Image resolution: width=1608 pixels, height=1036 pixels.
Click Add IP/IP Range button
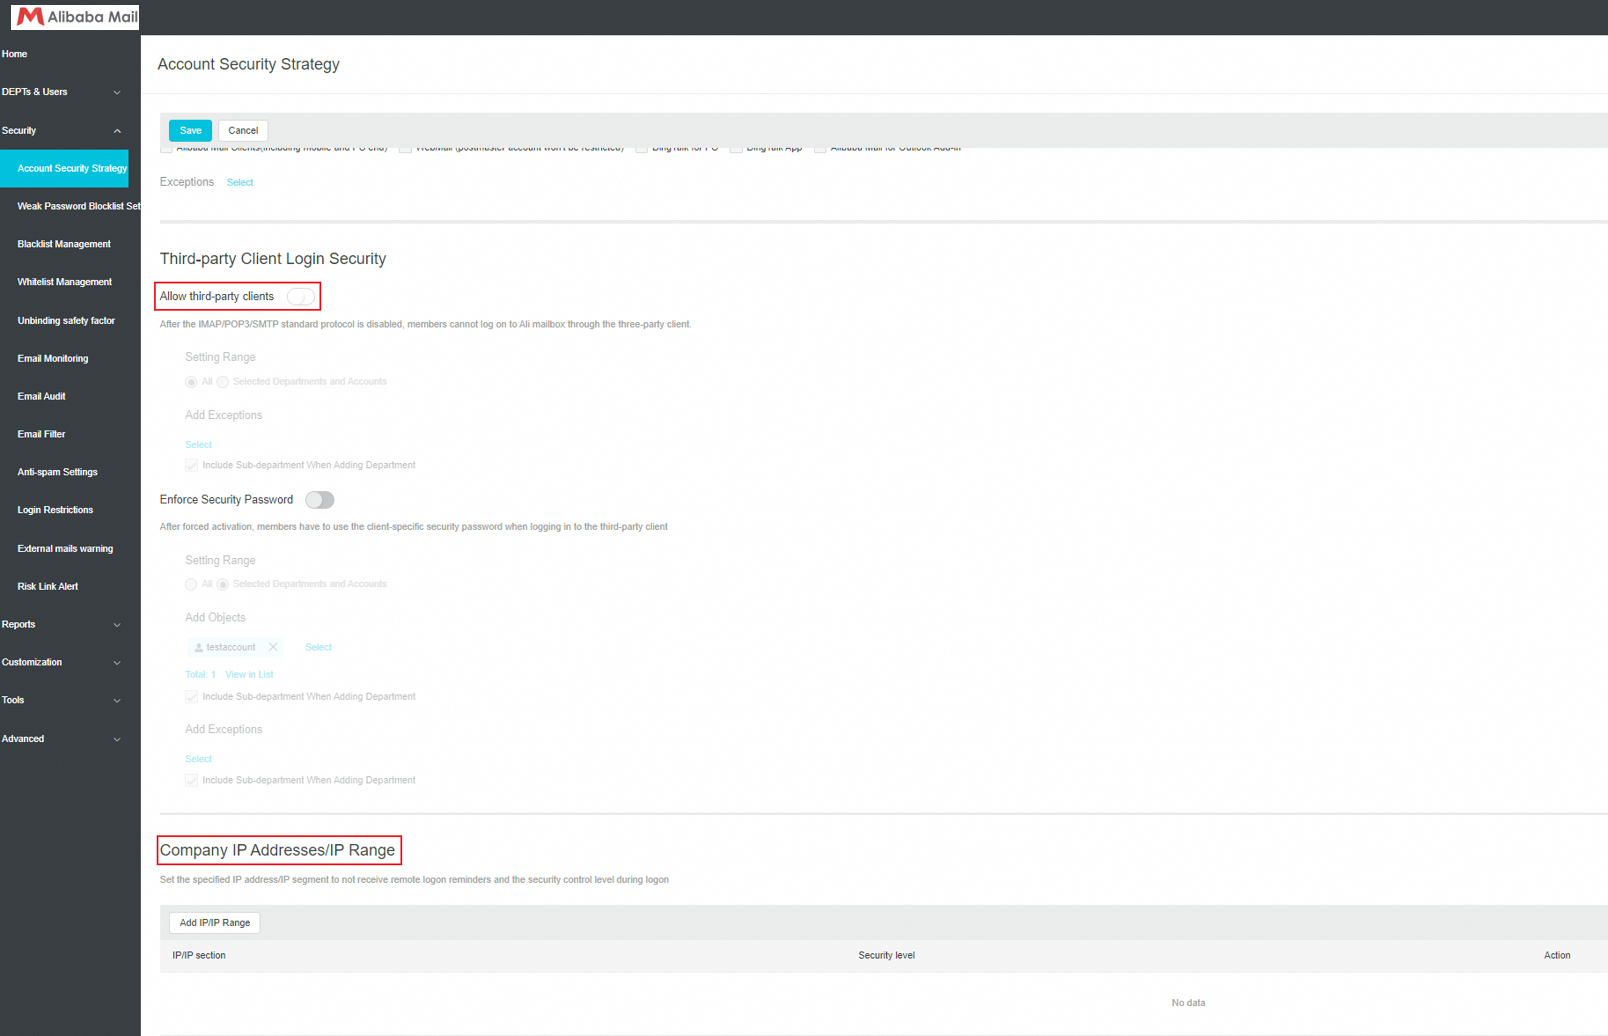(x=215, y=923)
